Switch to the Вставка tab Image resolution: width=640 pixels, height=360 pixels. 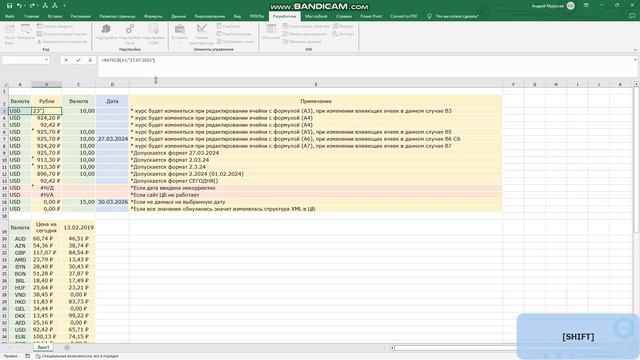tap(55, 16)
